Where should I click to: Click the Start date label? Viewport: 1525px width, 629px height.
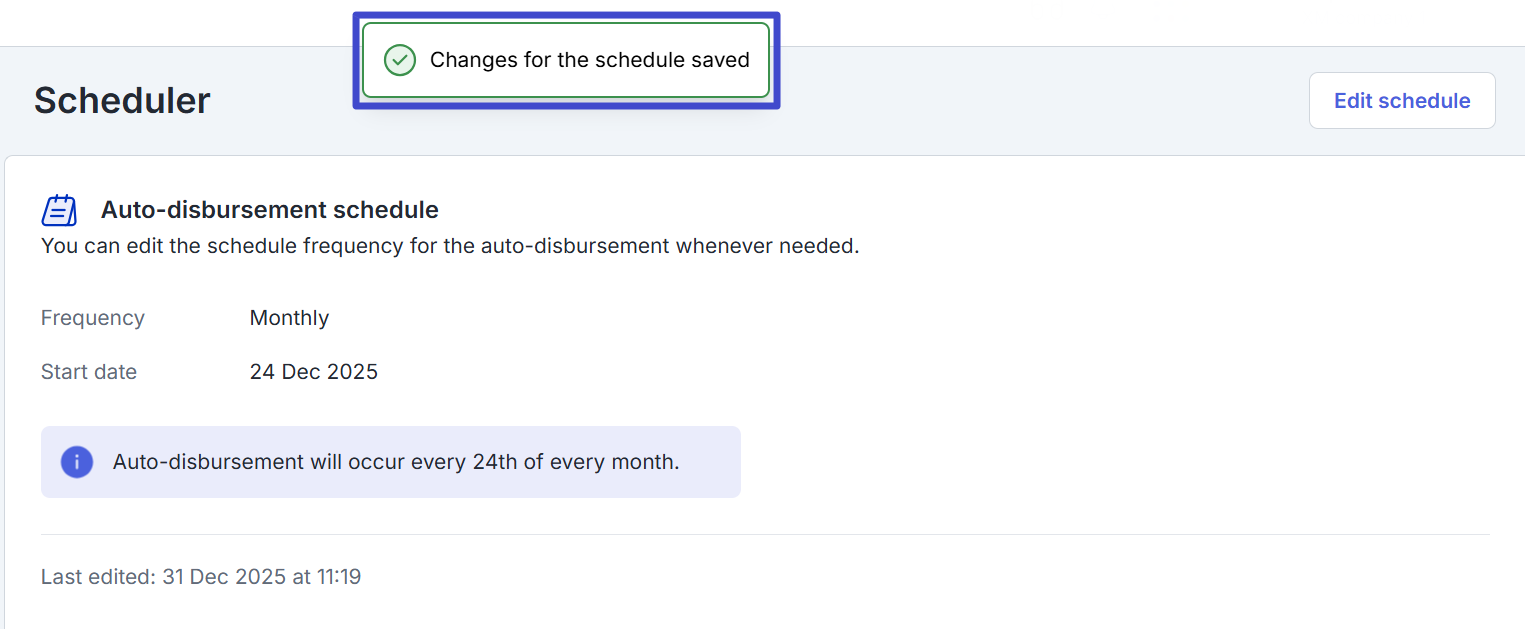point(89,372)
